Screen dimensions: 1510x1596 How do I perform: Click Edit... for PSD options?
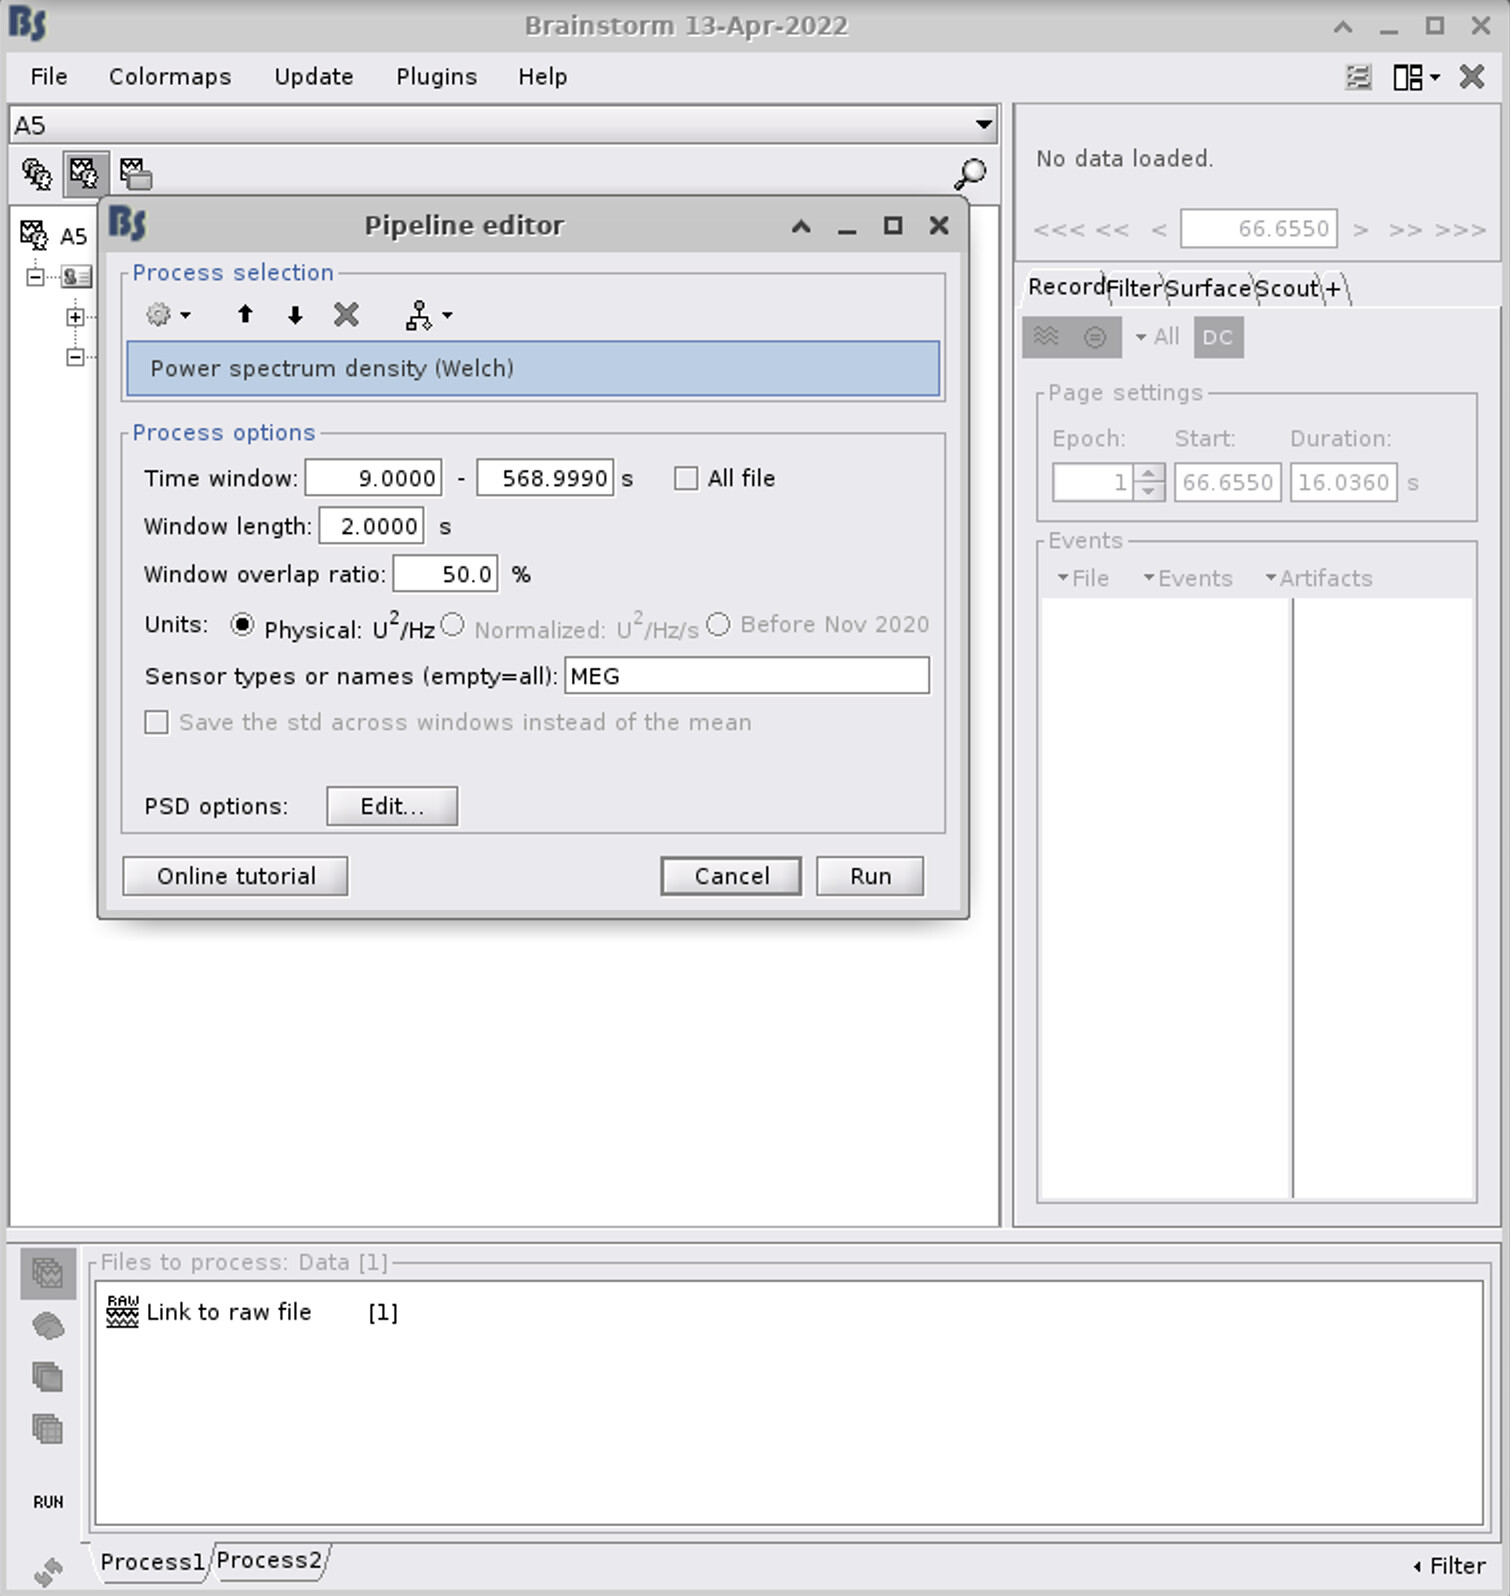point(392,806)
